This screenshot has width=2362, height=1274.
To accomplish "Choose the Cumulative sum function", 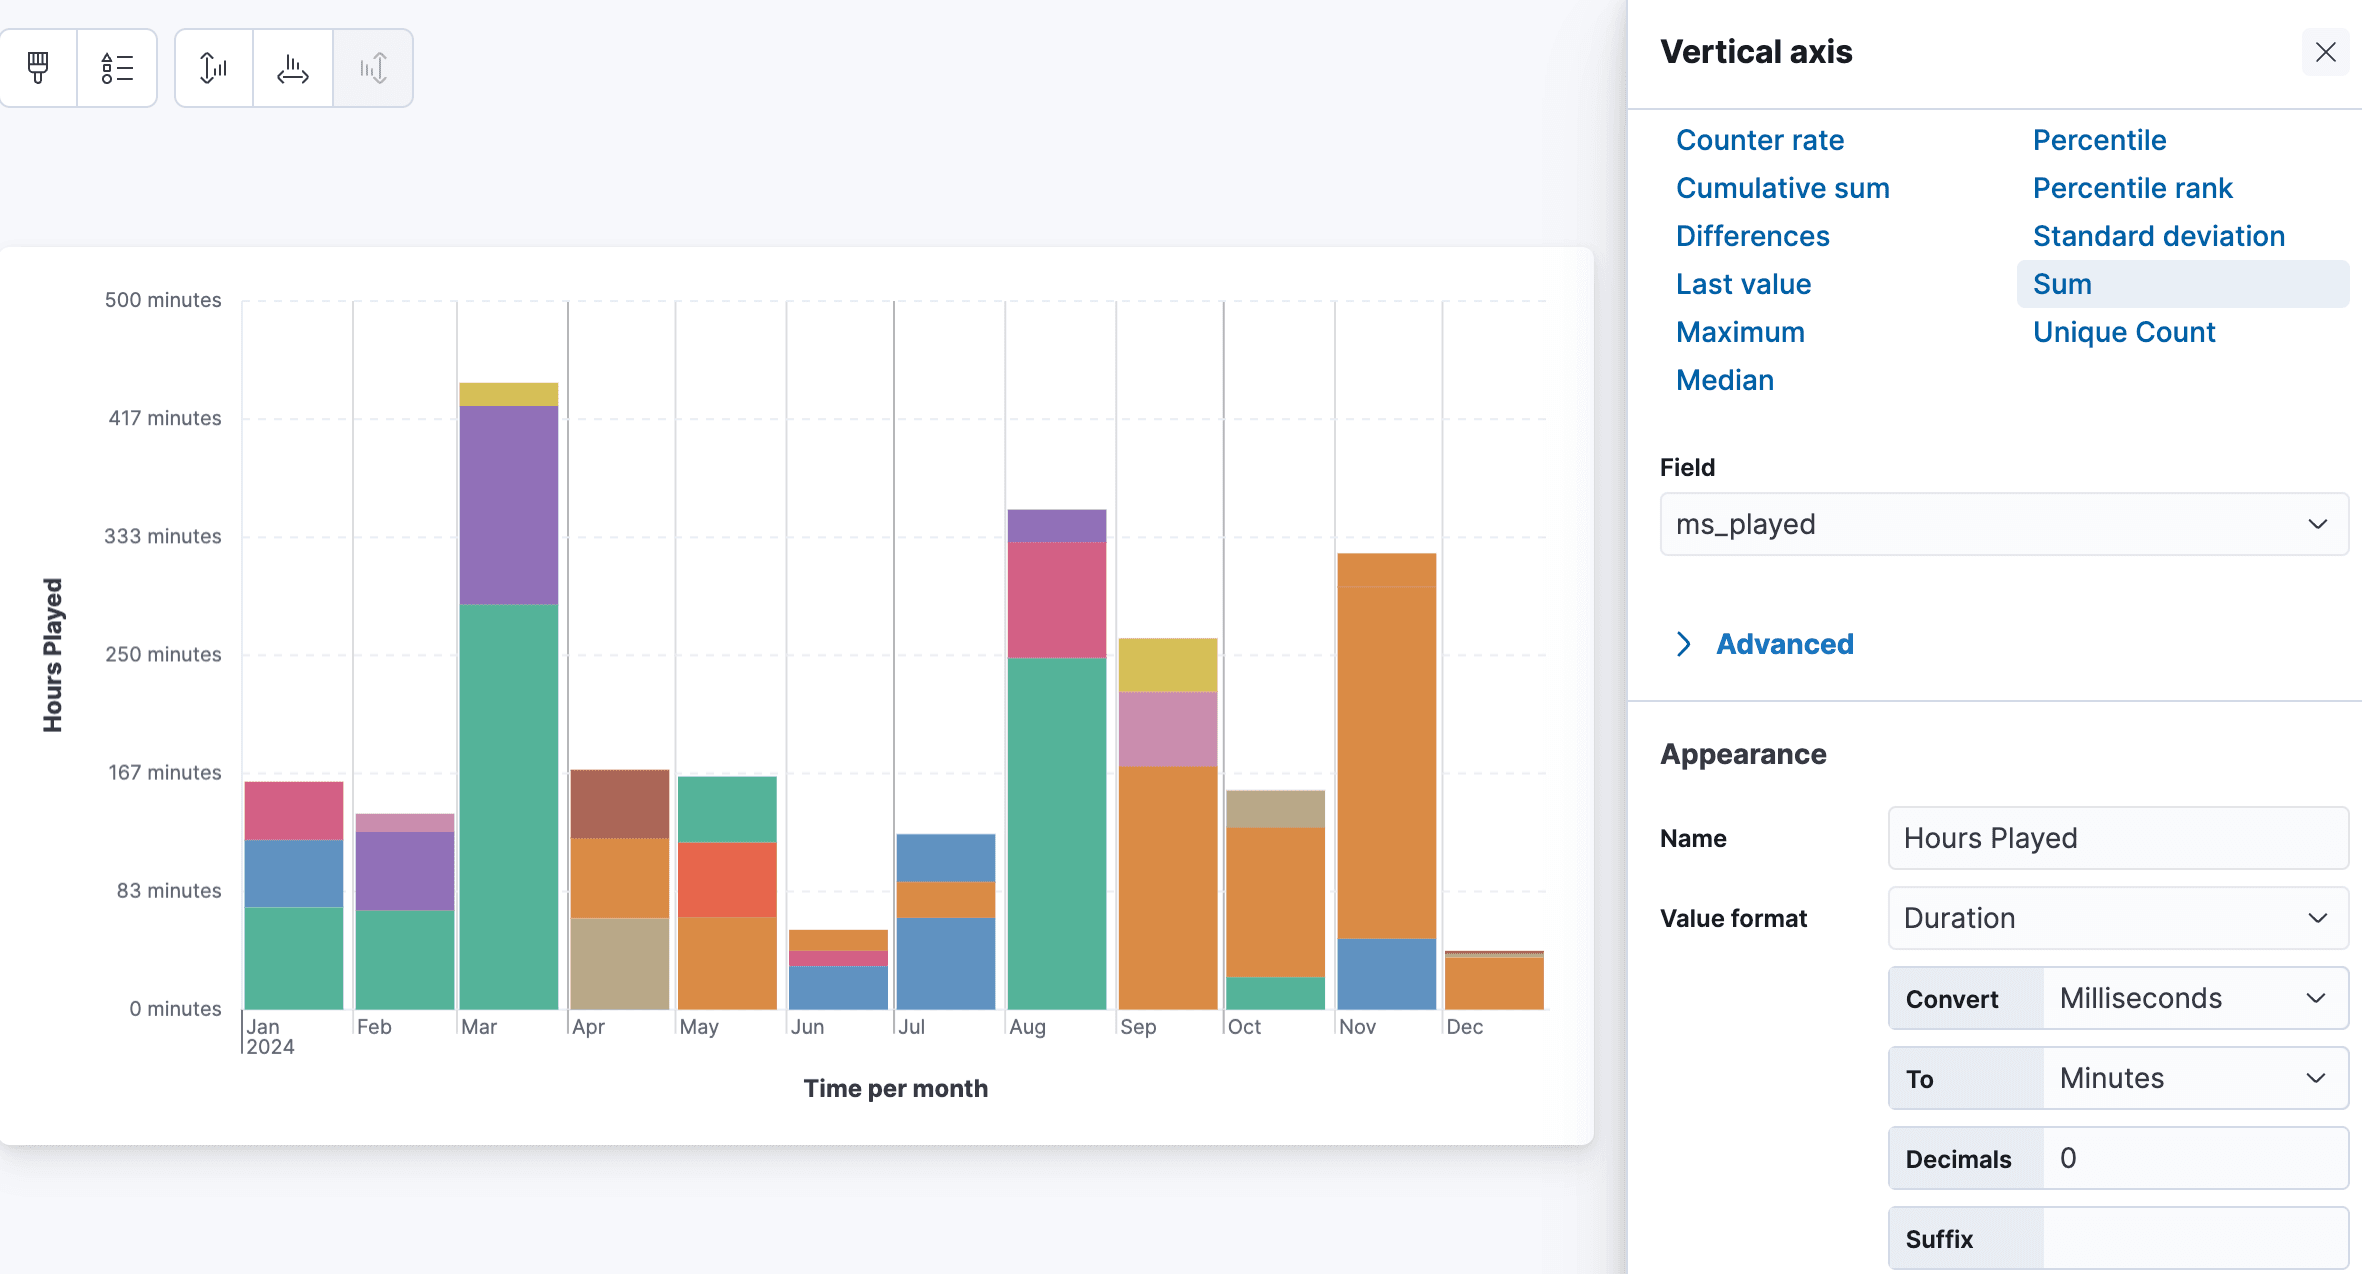I will 1783,188.
